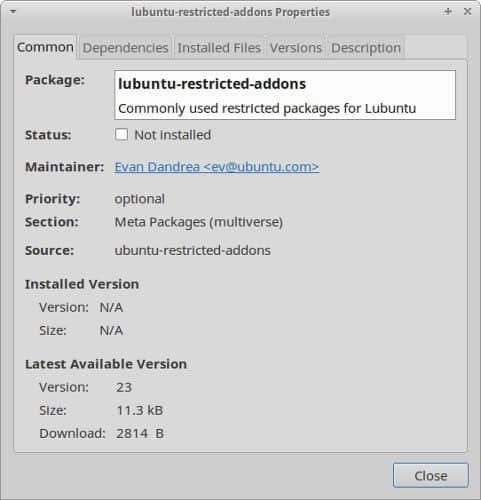Click the Not Installed status label

coord(172,135)
